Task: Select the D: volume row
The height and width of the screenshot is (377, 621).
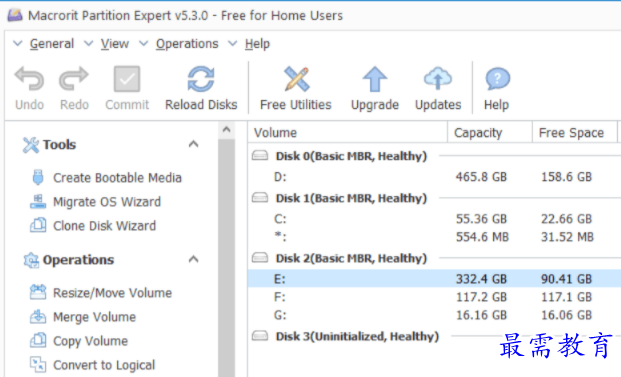Action: pyautogui.click(x=434, y=177)
